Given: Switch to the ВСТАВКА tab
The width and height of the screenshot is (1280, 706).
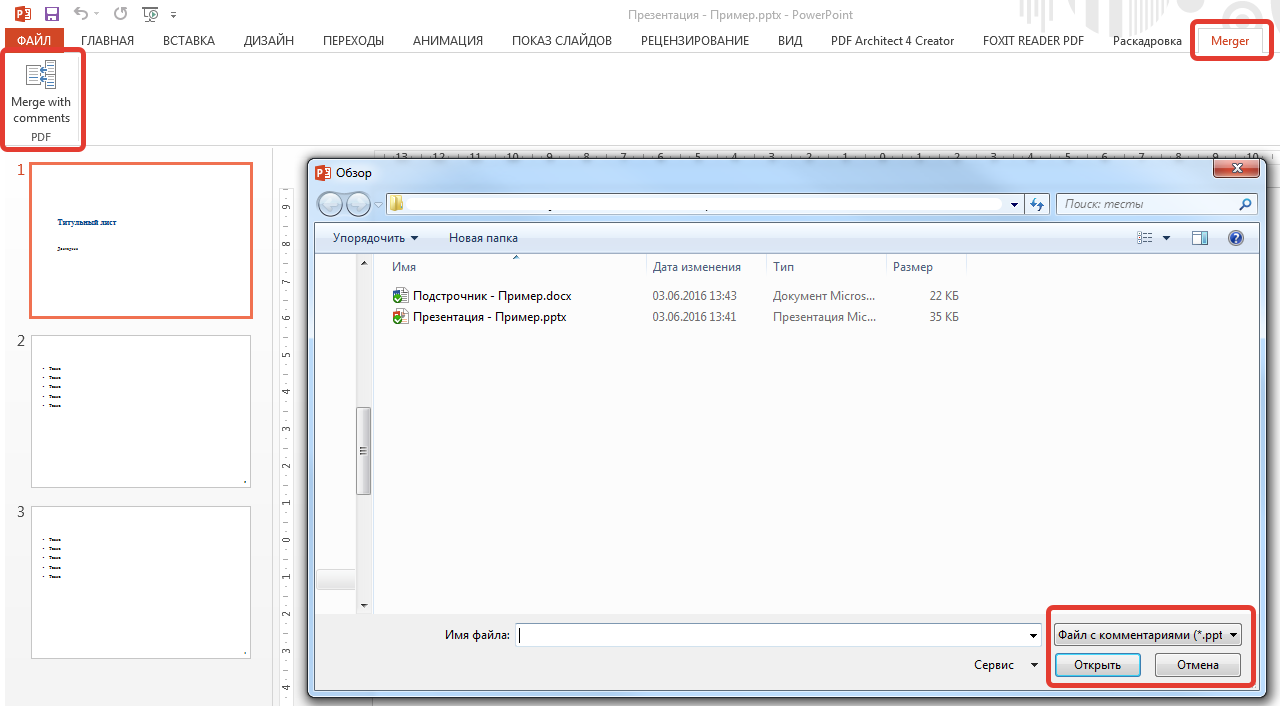Looking at the screenshot, I should (189, 41).
